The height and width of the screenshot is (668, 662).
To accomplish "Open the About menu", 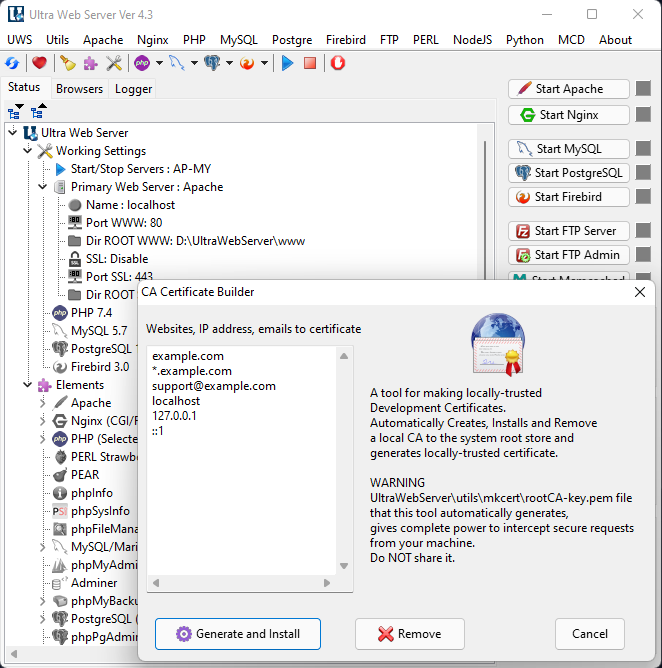I will click(615, 40).
